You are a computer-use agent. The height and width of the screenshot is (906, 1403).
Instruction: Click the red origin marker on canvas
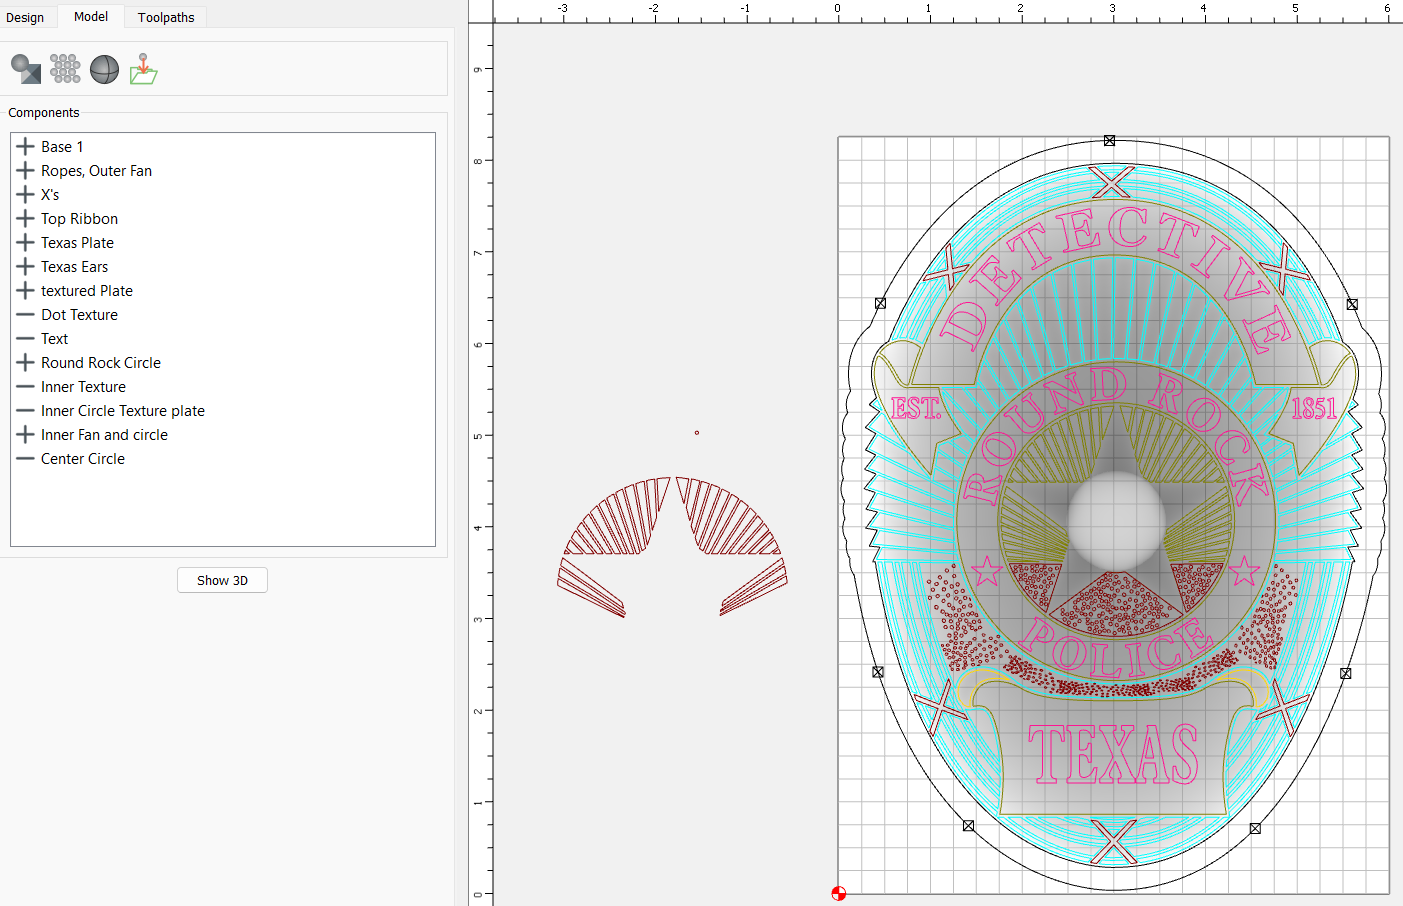point(838,893)
